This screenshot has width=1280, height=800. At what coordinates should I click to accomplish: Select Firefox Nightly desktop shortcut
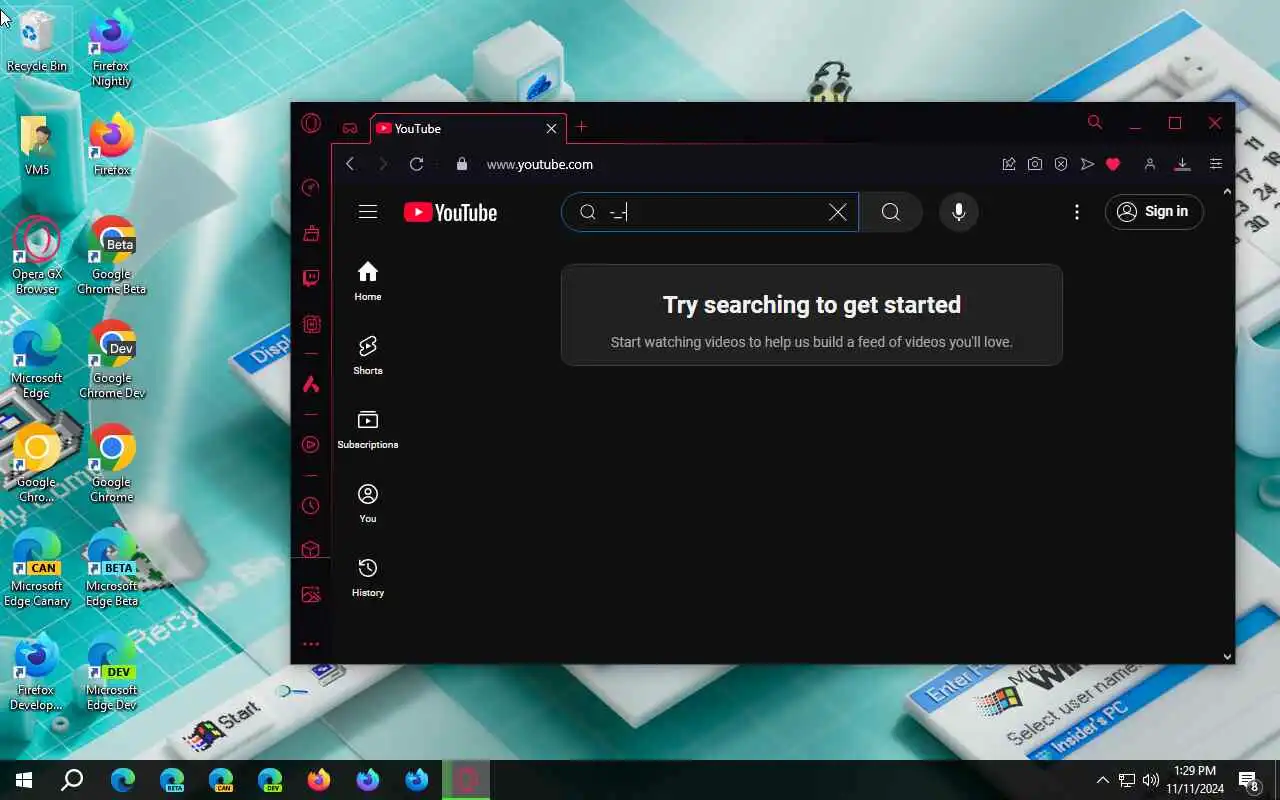[x=111, y=48]
